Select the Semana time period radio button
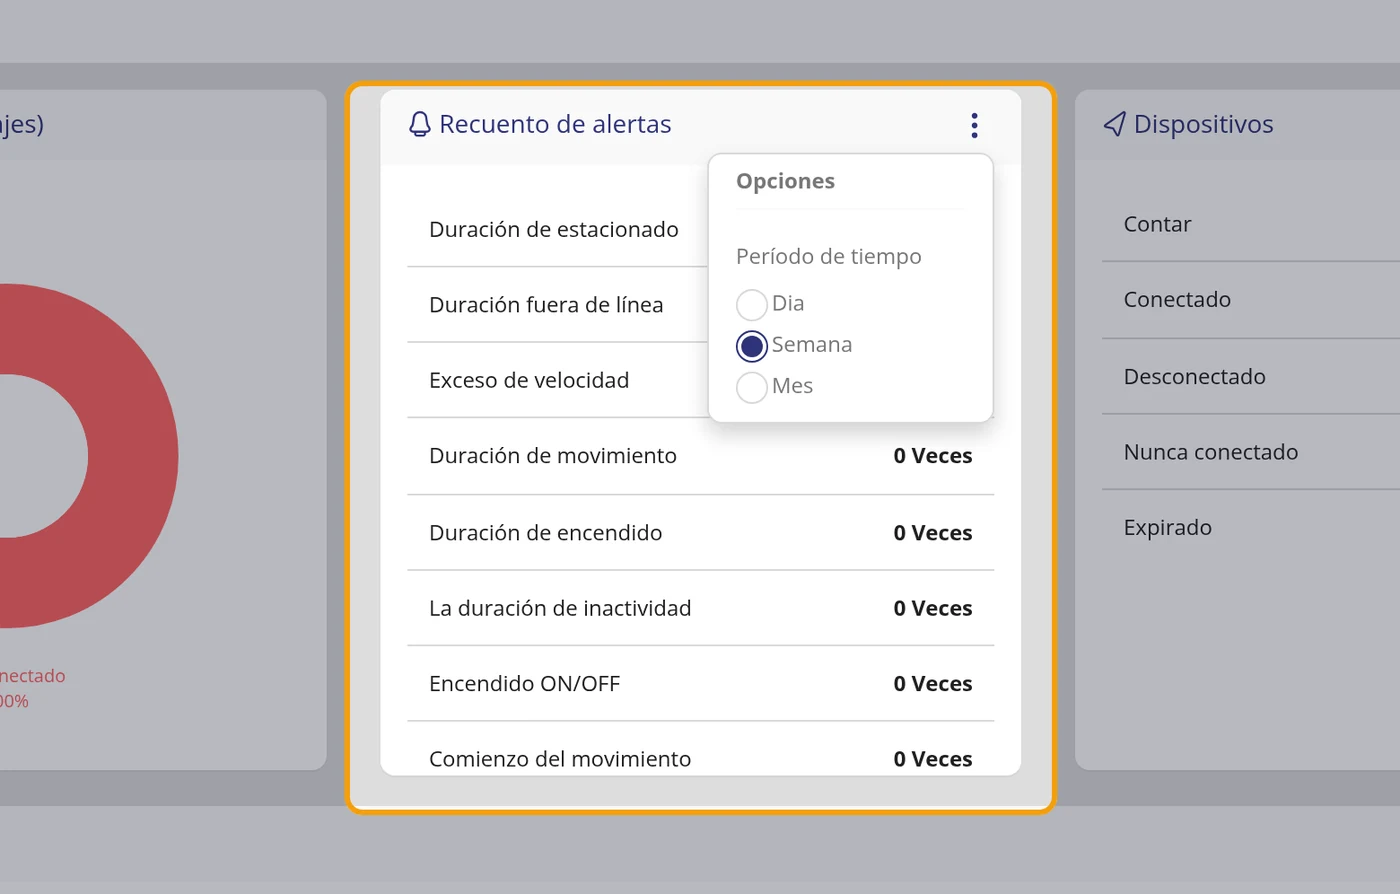Image resolution: width=1400 pixels, height=894 pixels. [x=752, y=346]
